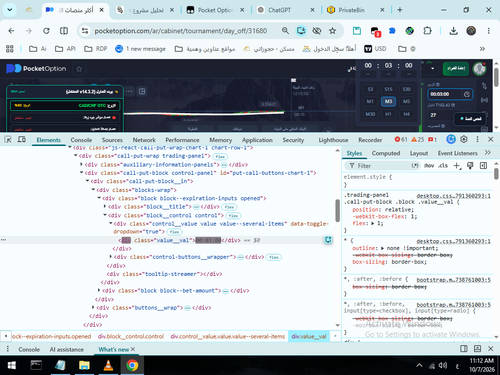The image size is (500, 375).
Task: Click the red errors count showing 61
Action: point(401,140)
